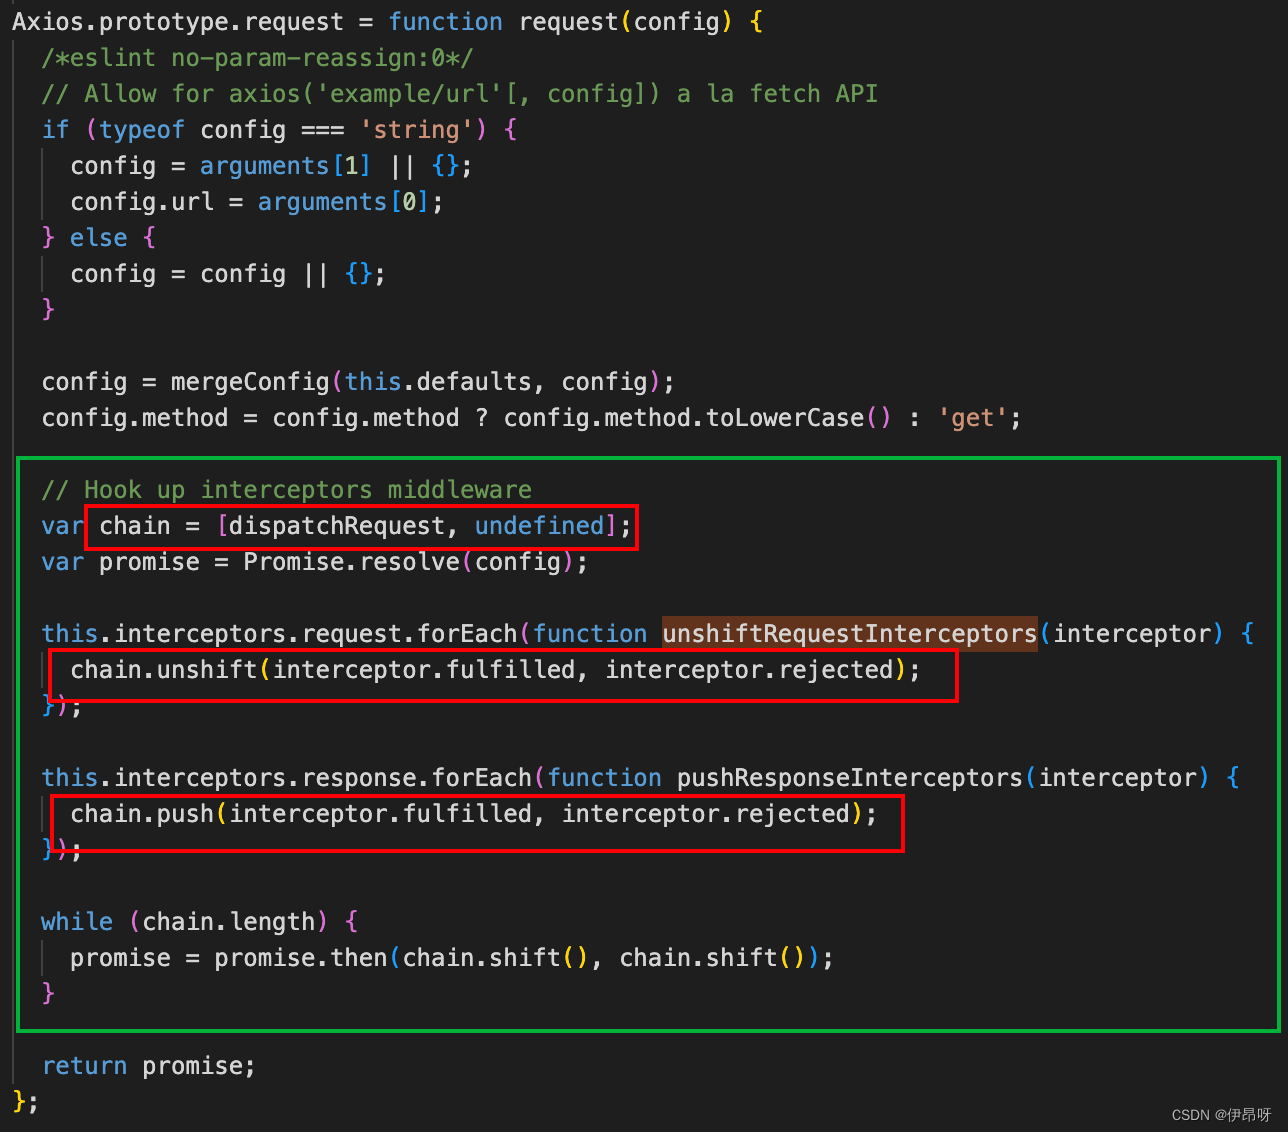
Task: Click 'config.url' in the line assigning arguments[0]
Action: coord(142,202)
